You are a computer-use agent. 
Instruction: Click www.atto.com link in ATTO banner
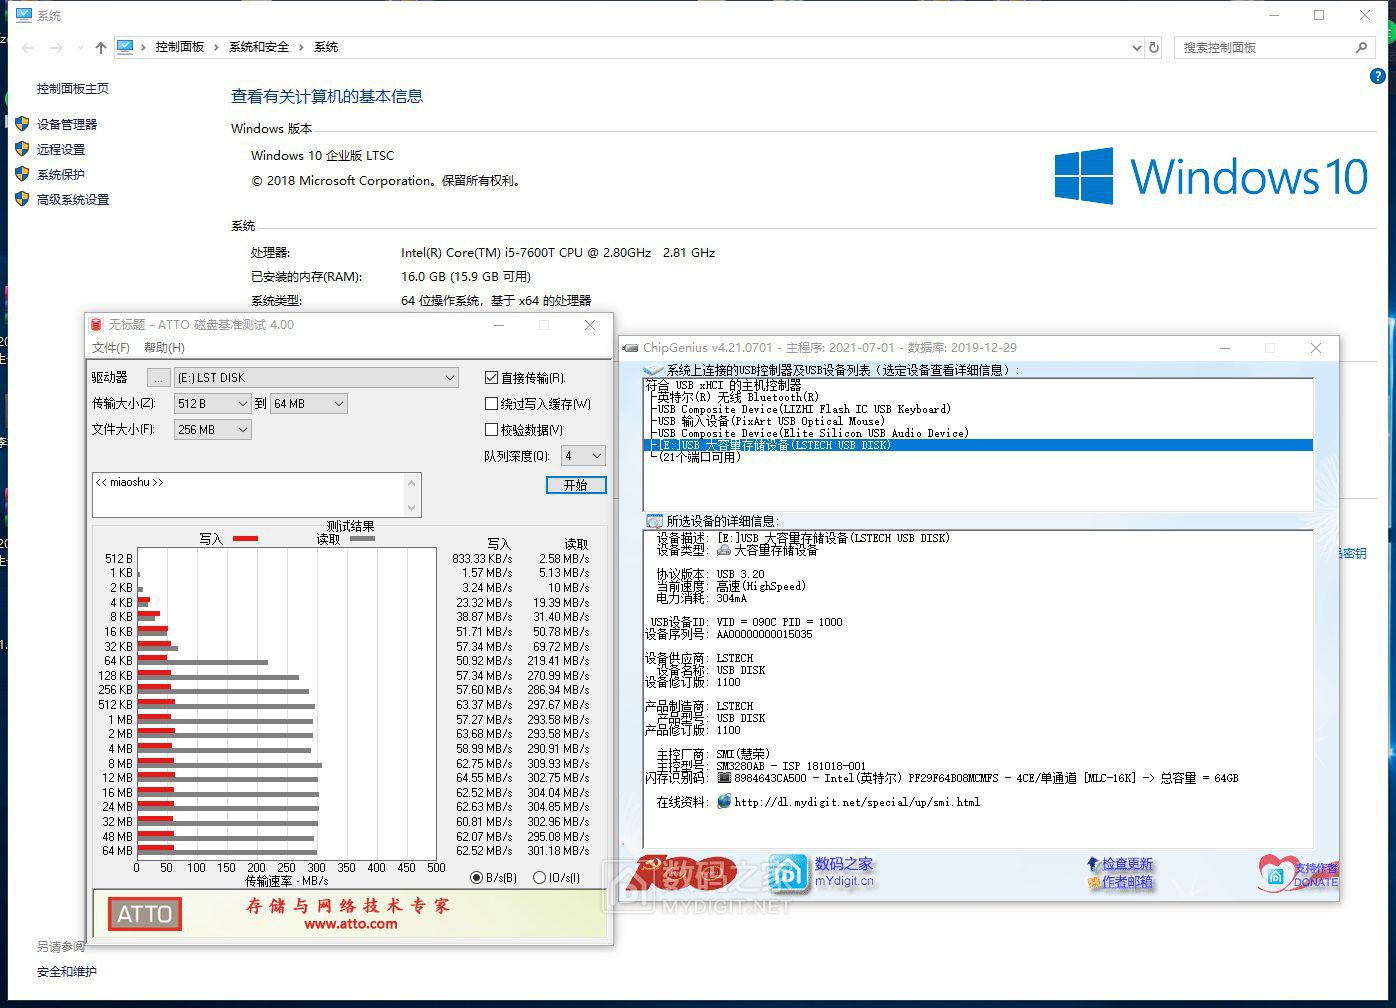point(351,924)
